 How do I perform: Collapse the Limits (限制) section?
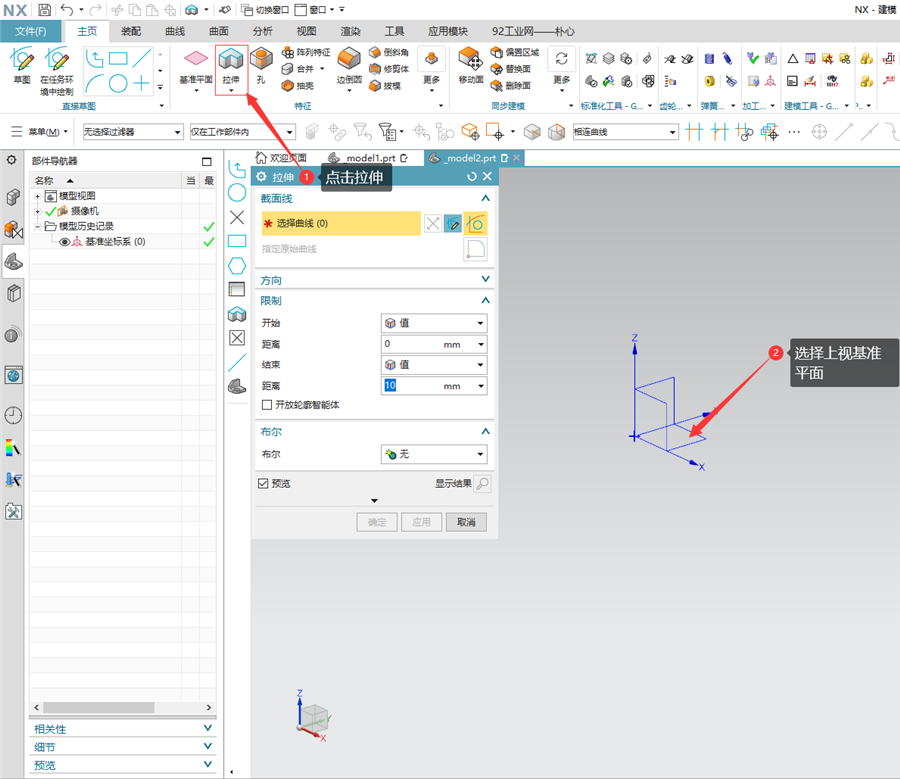(x=486, y=300)
